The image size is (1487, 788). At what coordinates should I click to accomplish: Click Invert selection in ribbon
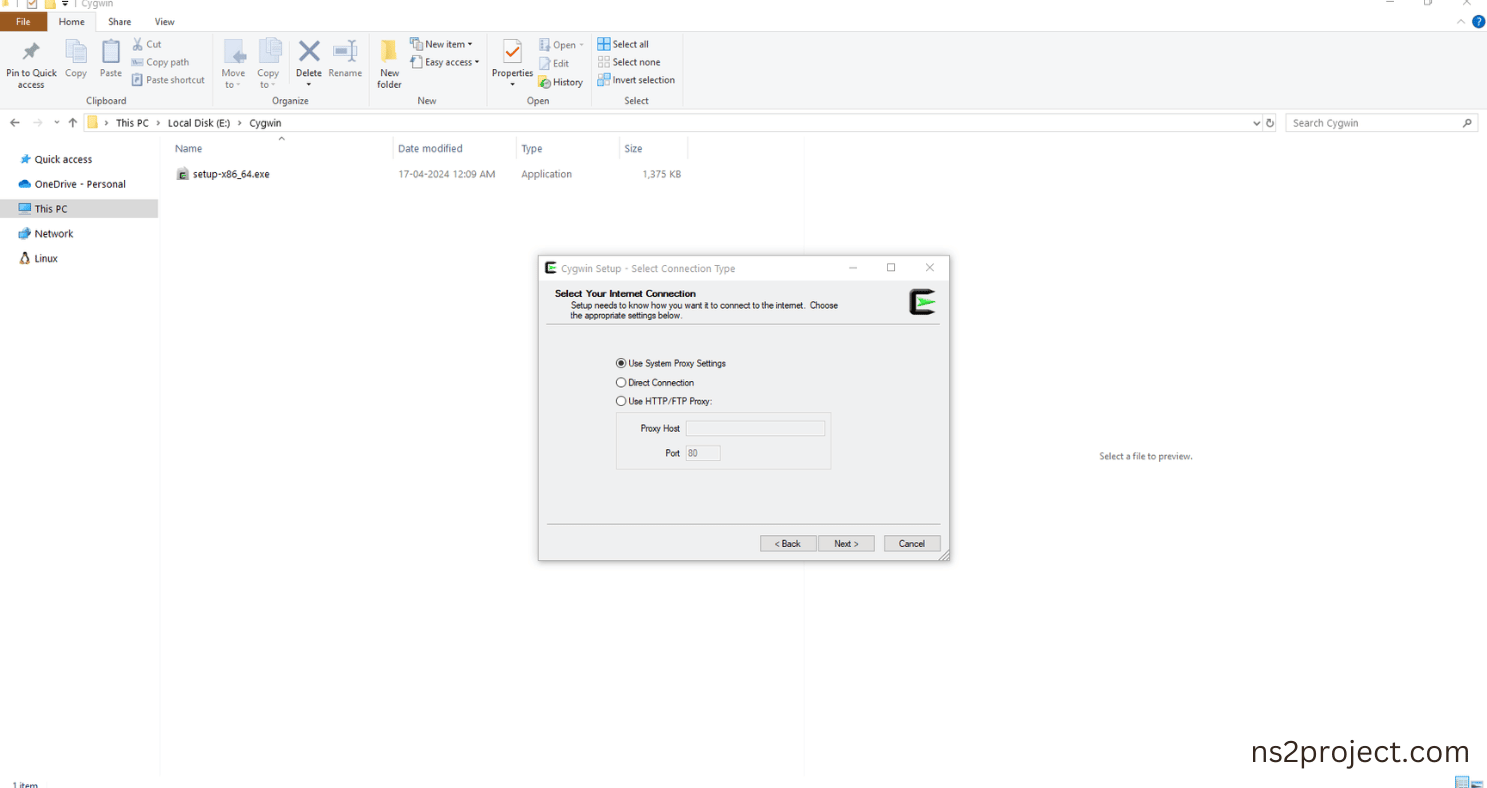coord(636,80)
